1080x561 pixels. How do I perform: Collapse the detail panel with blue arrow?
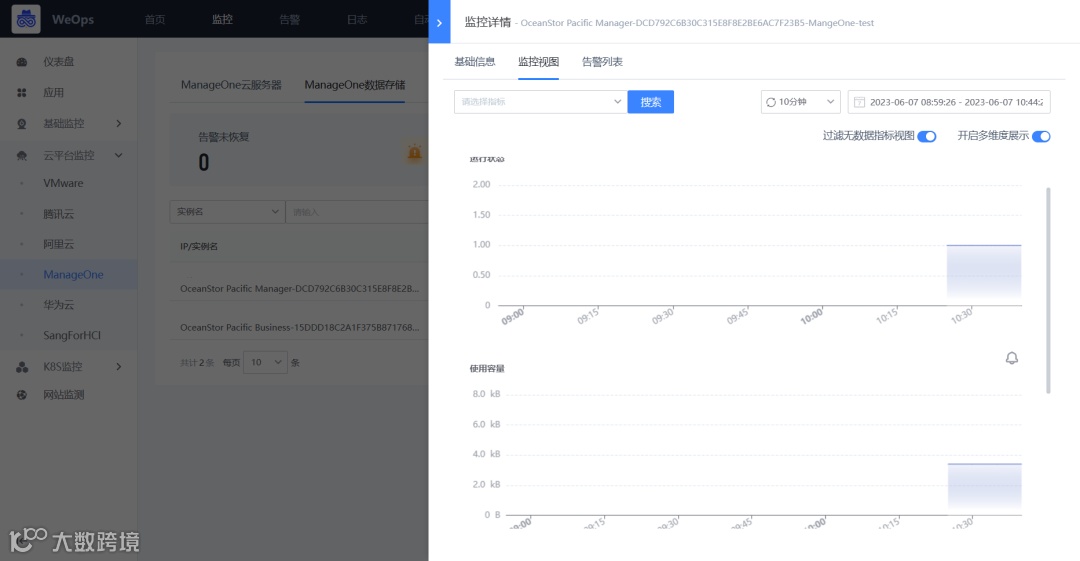pos(439,22)
